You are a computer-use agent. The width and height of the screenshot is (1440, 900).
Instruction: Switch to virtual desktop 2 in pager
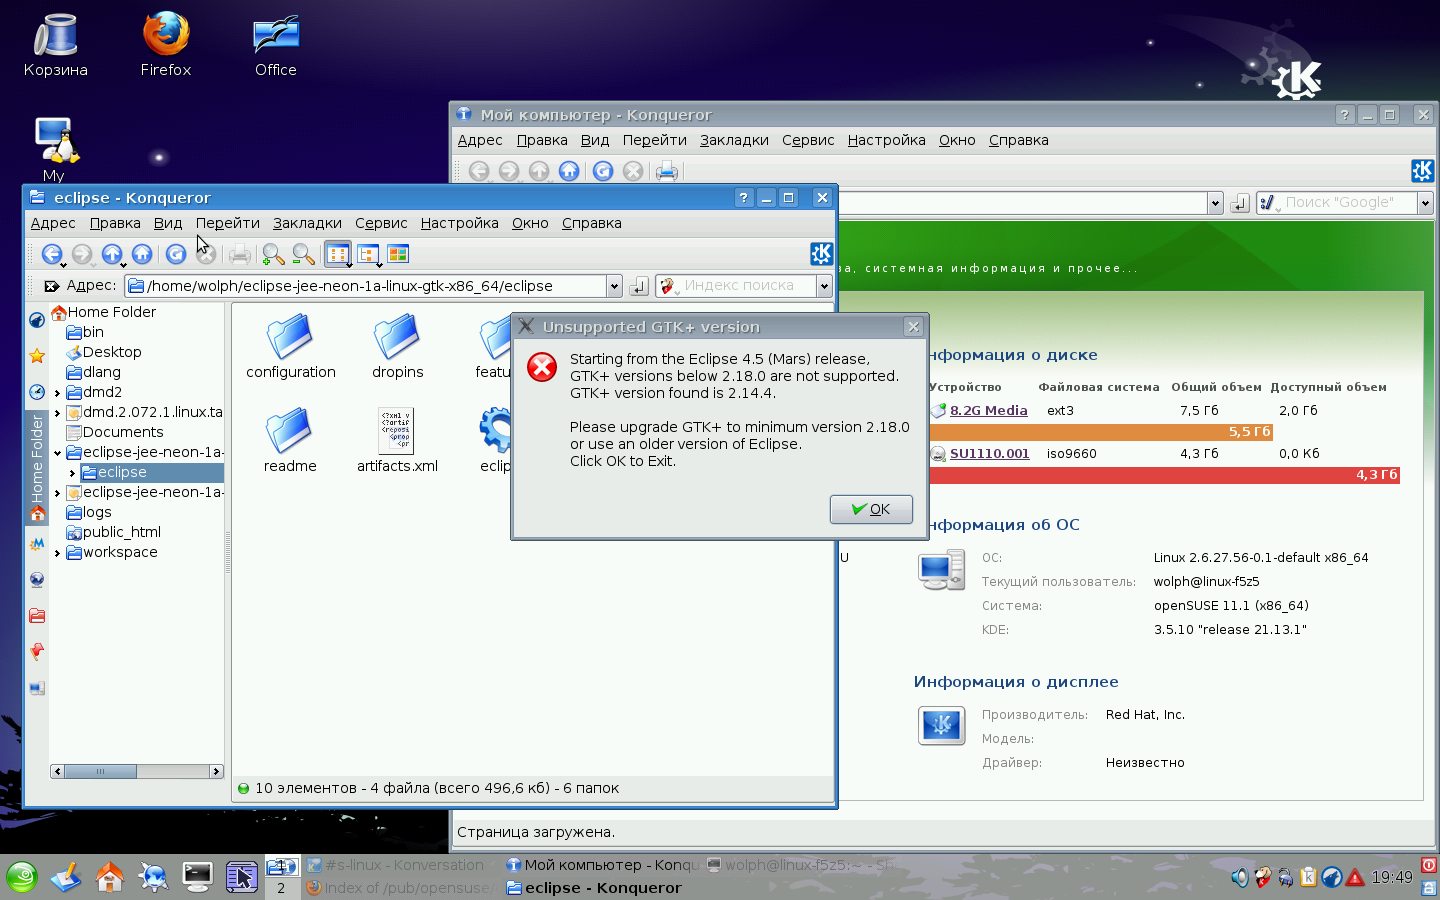281,888
